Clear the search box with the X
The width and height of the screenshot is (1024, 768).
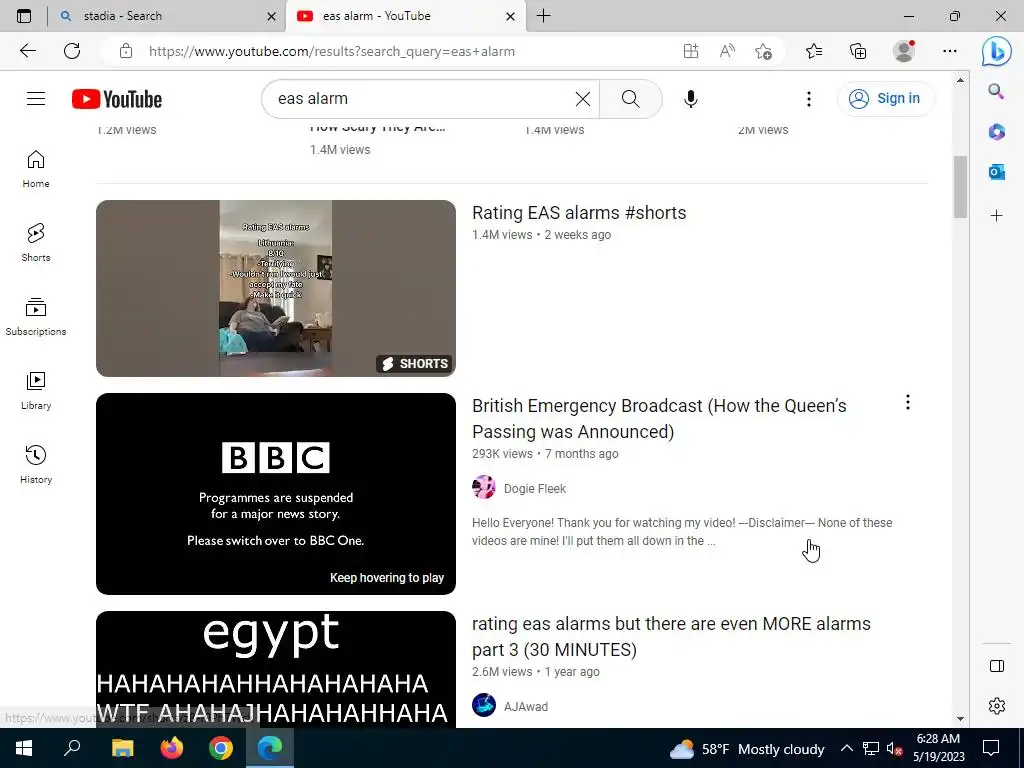pyautogui.click(x=583, y=99)
